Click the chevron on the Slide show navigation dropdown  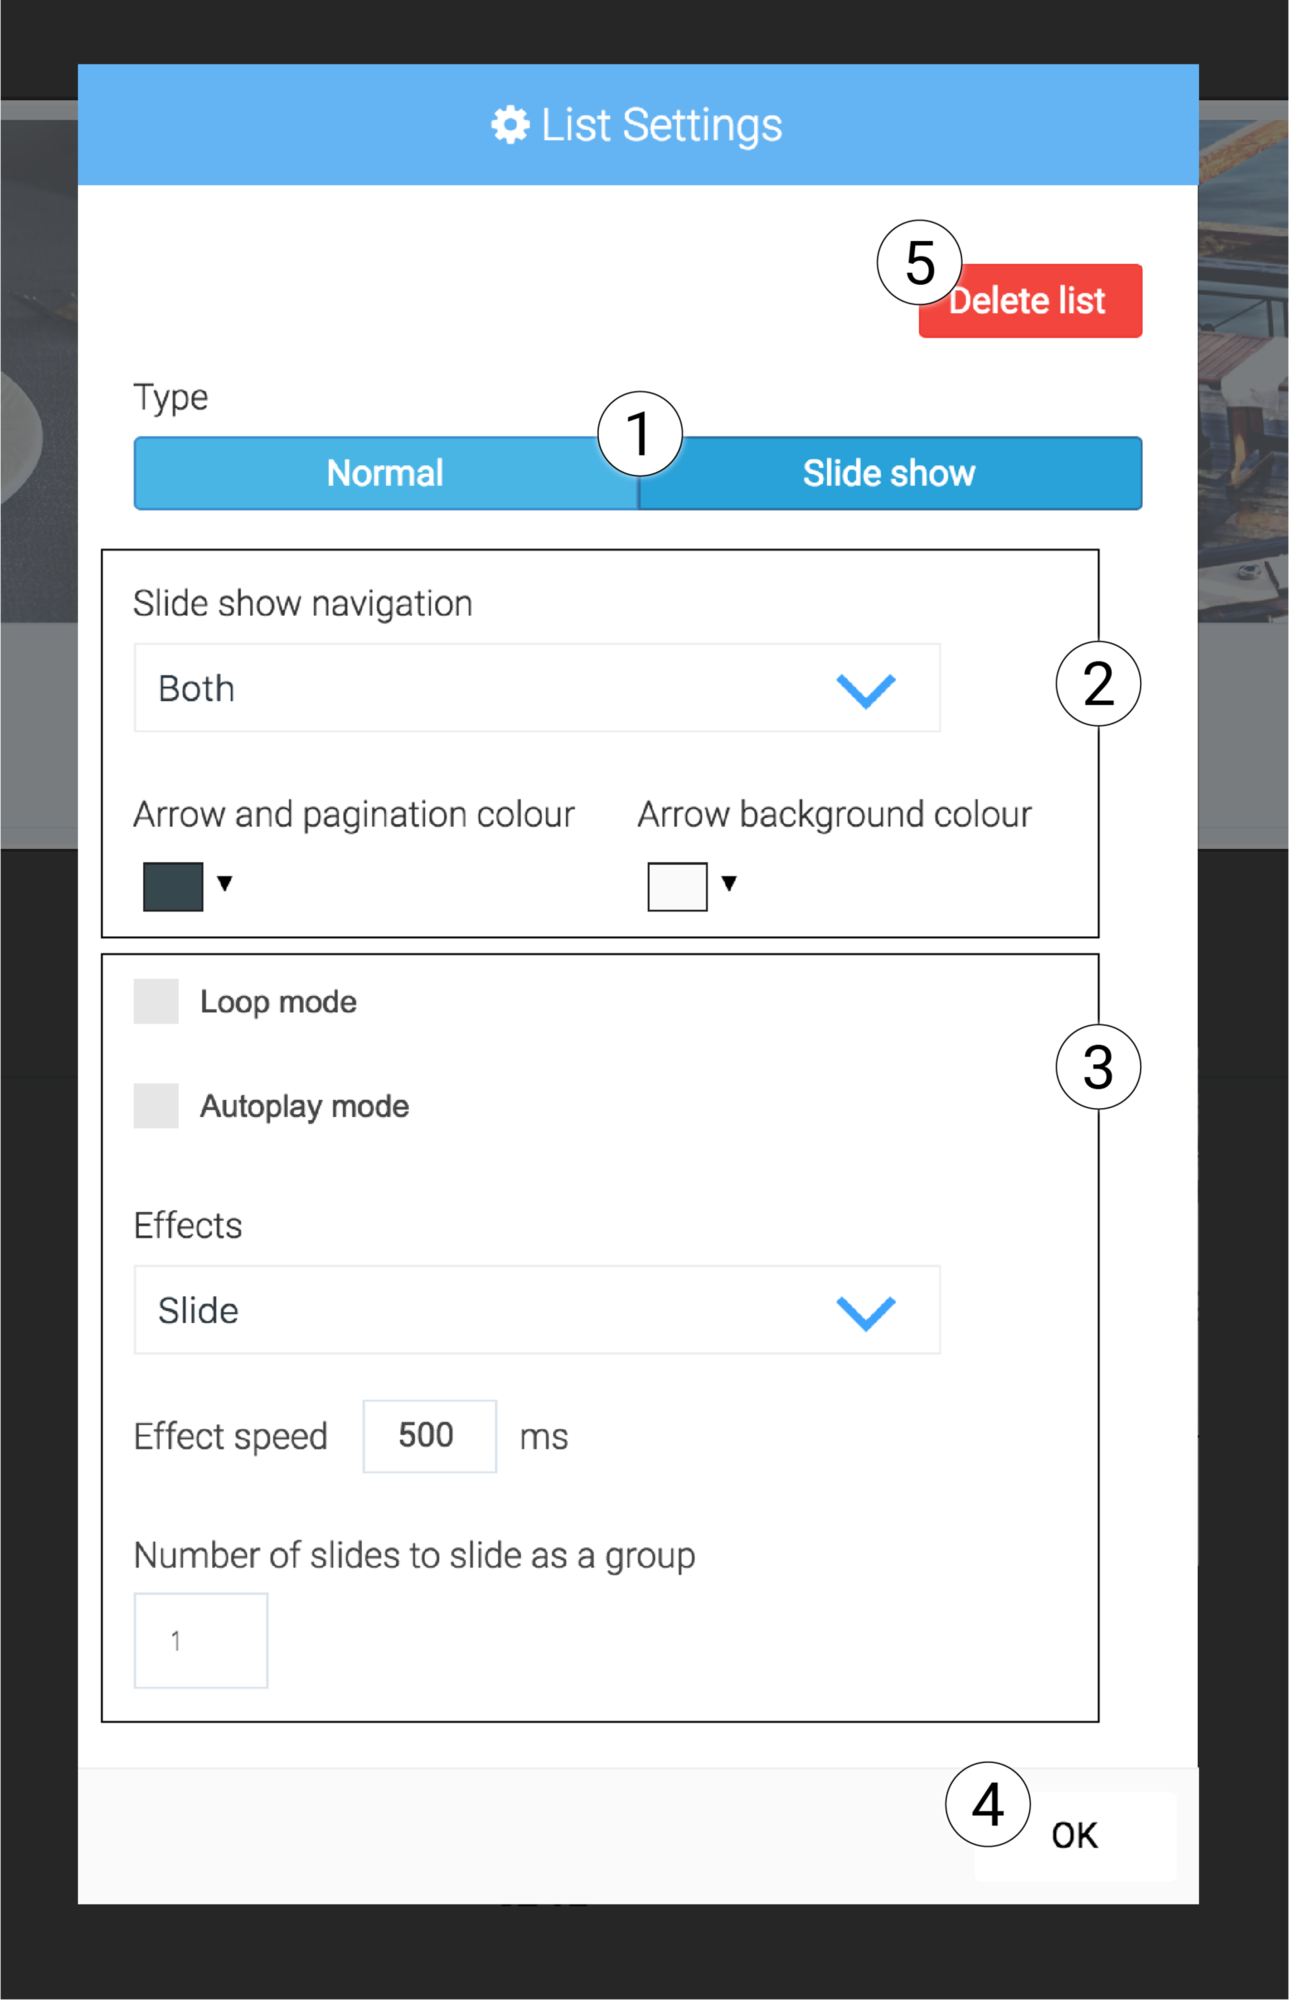867,688
